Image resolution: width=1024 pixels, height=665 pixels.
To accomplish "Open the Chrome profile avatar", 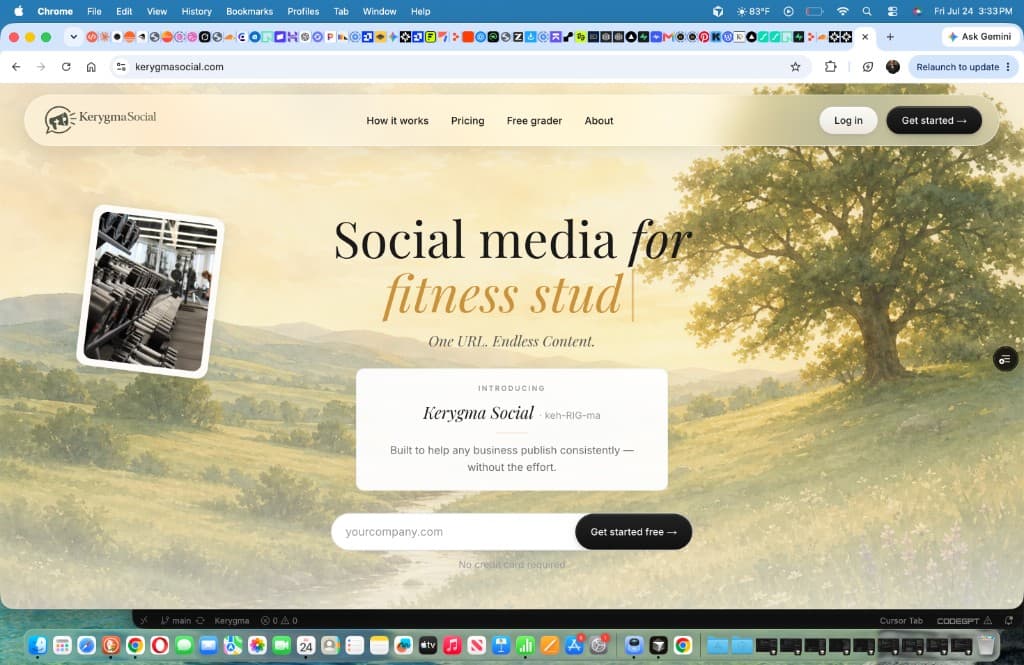I will [x=893, y=67].
